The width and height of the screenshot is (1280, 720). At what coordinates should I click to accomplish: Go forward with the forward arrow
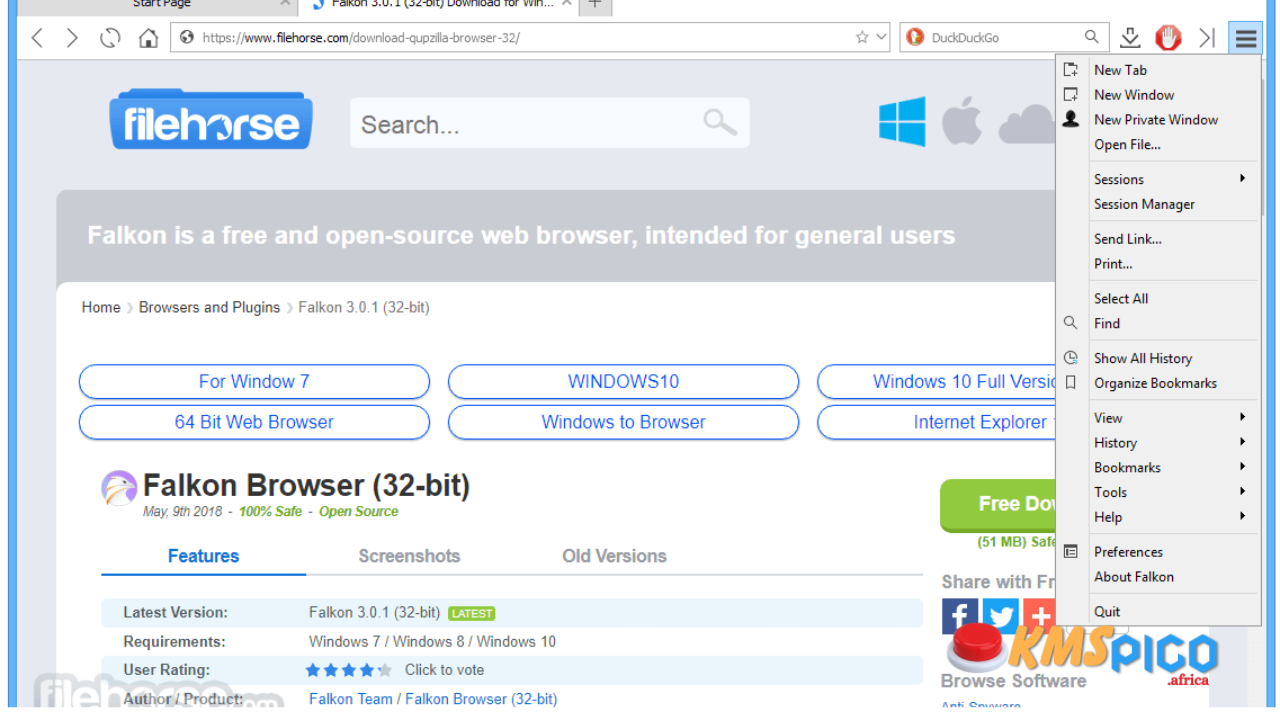(x=72, y=38)
